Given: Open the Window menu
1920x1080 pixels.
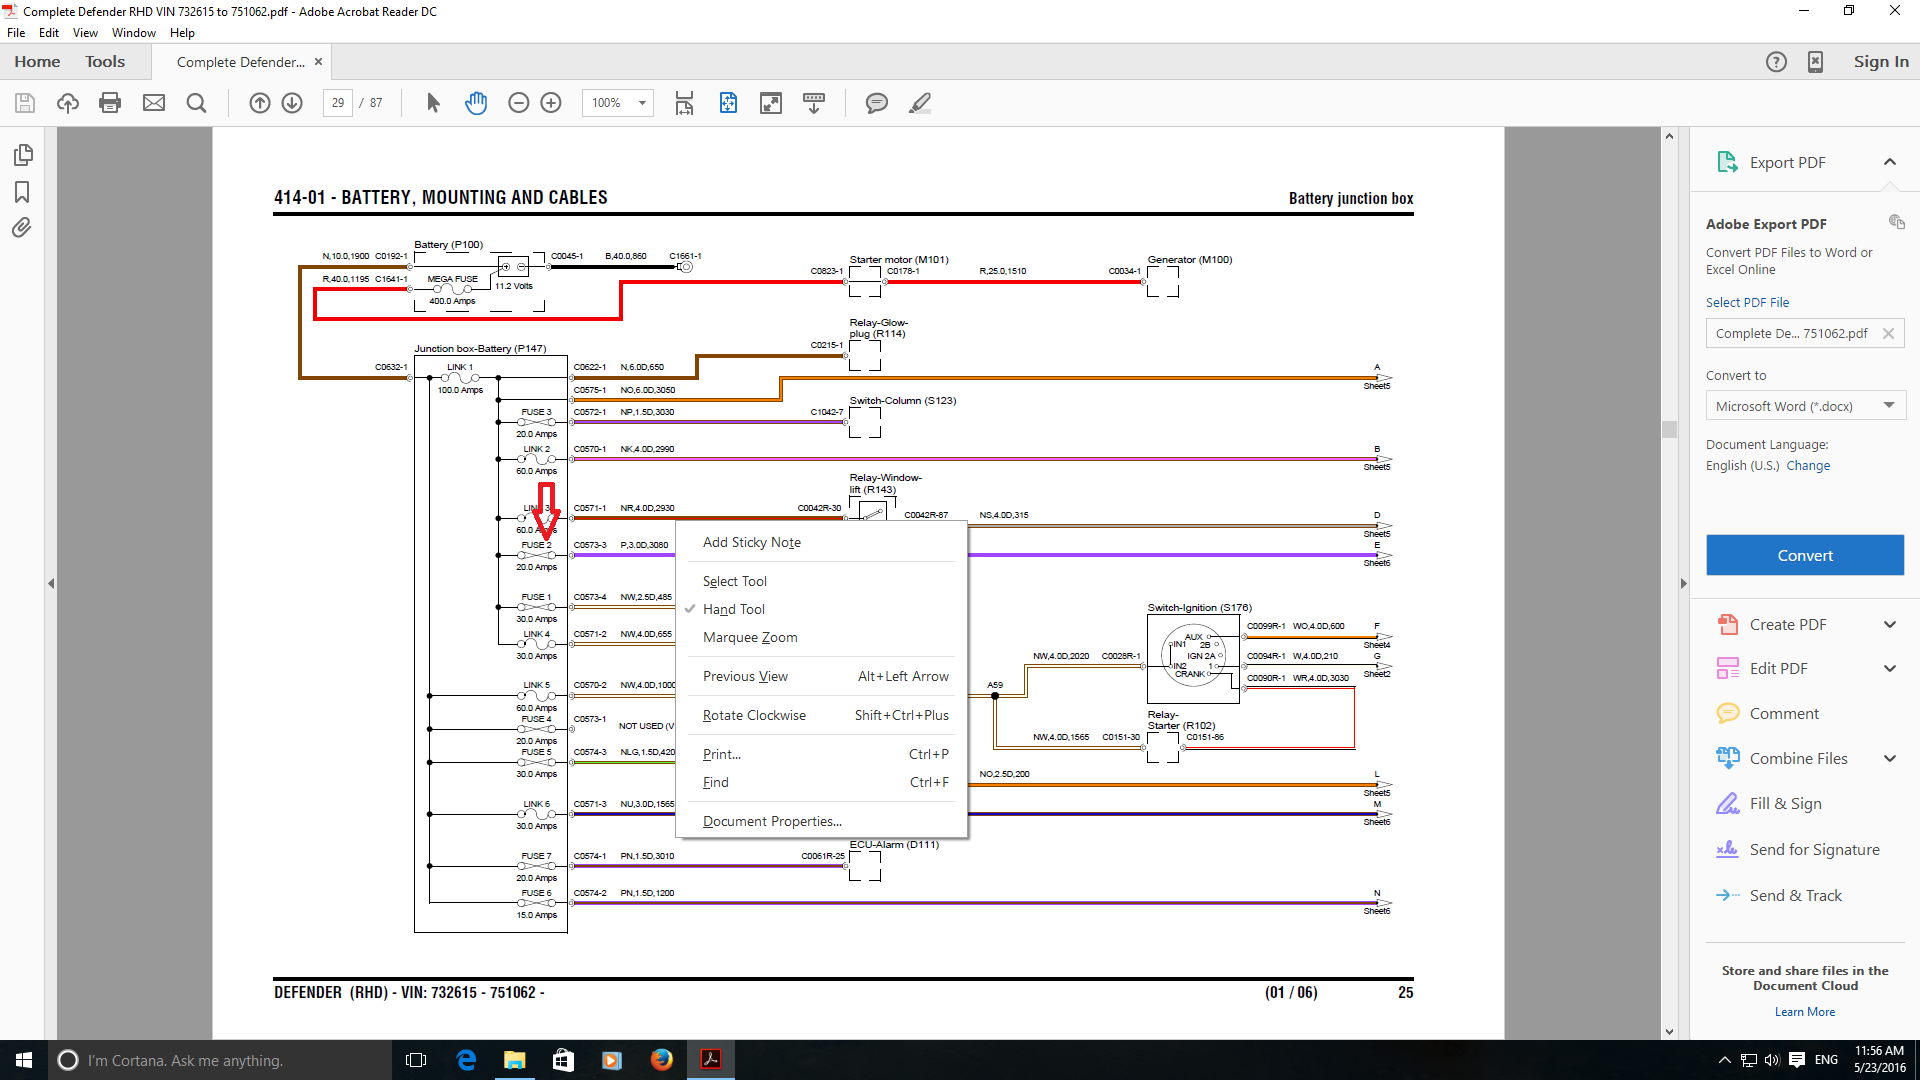Looking at the screenshot, I should tap(134, 33).
